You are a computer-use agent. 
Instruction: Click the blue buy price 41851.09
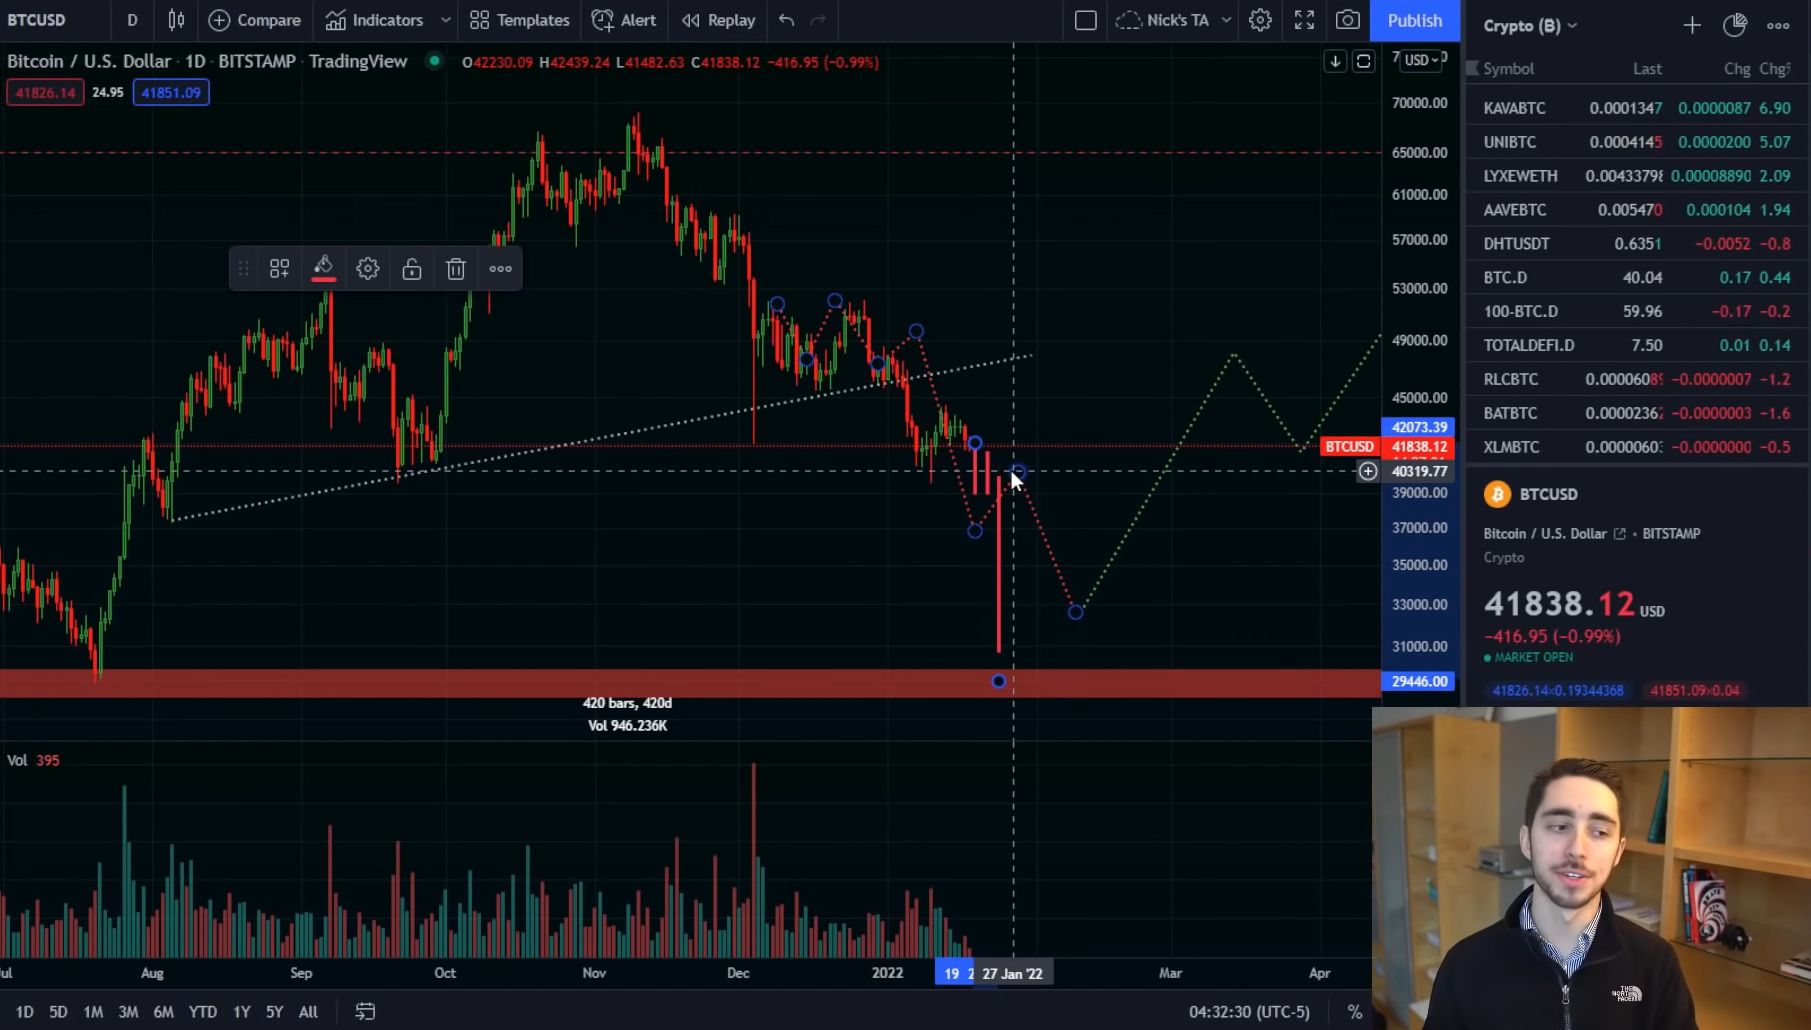(171, 93)
